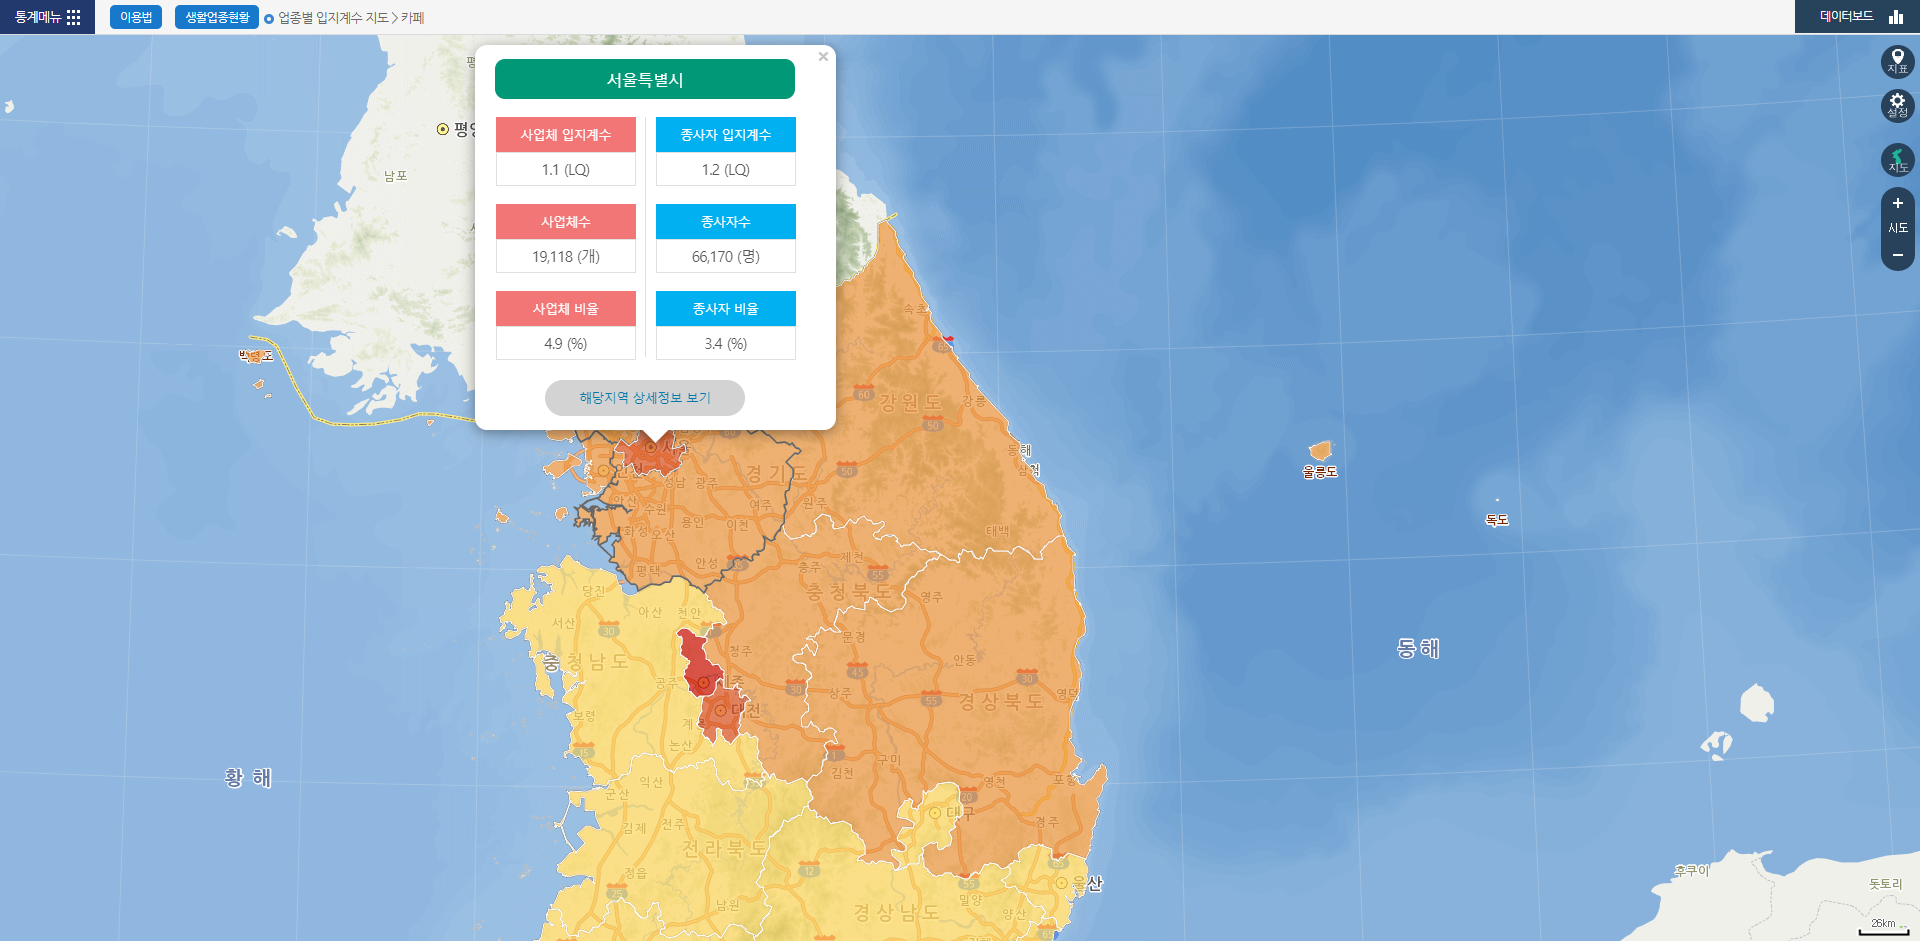This screenshot has width=1920, height=941.
Task: Zoom out with the minus button
Action: (x=1897, y=255)
